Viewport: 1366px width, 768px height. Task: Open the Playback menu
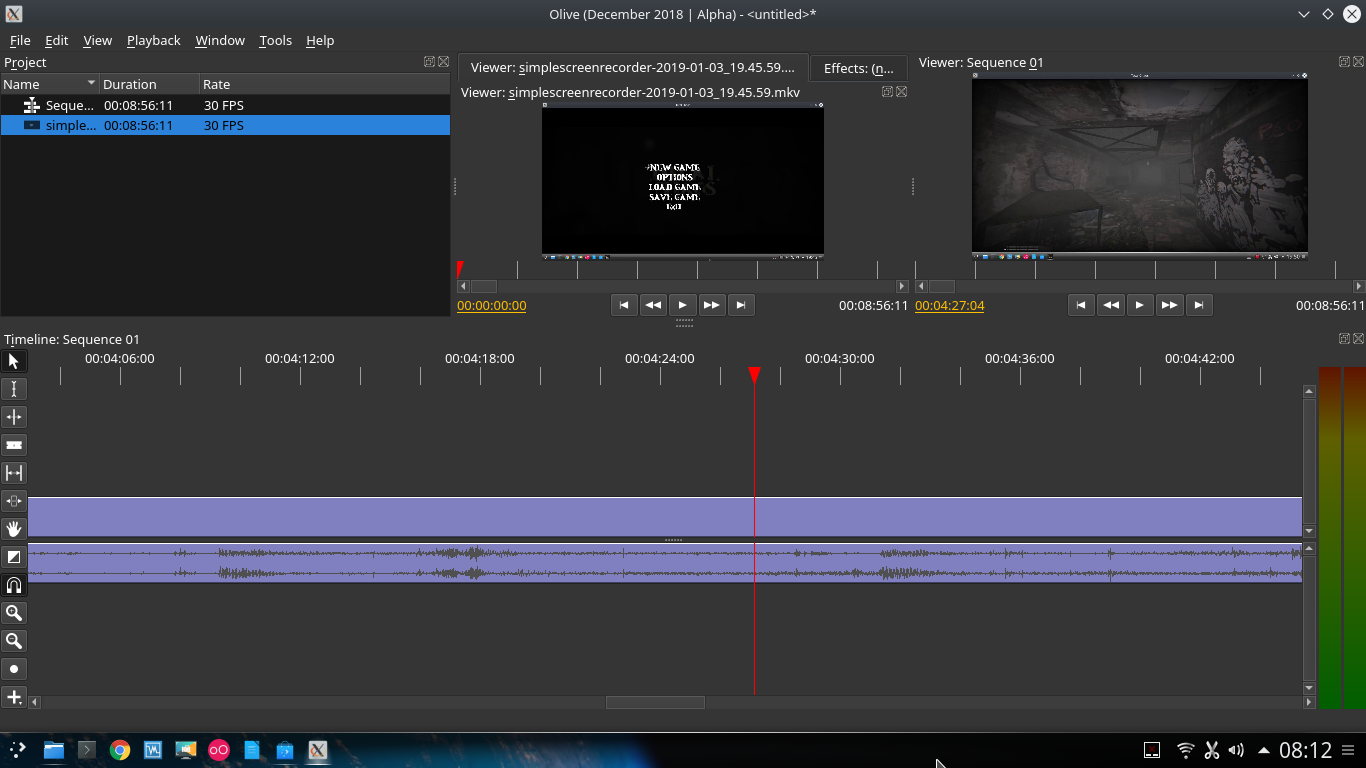point(153,40)
